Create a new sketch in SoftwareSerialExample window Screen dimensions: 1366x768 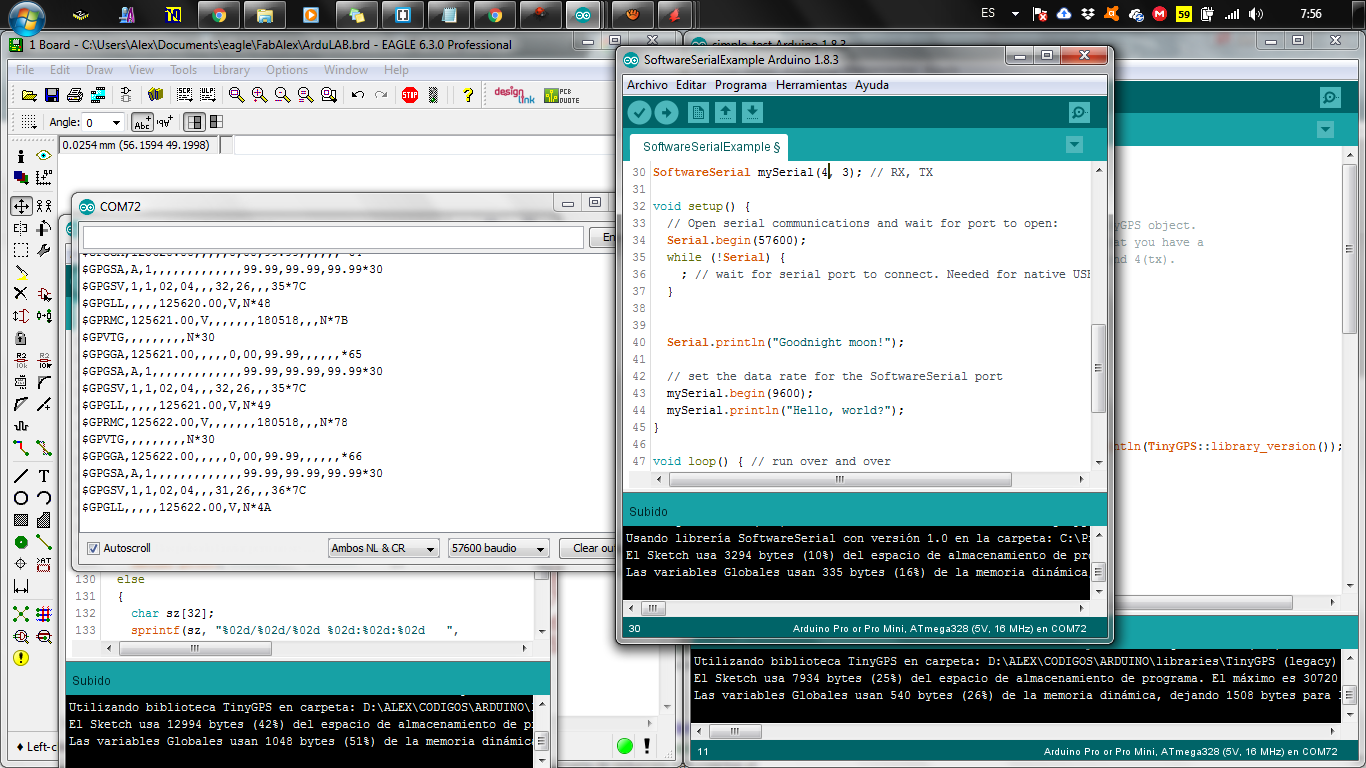click(698, 113)
